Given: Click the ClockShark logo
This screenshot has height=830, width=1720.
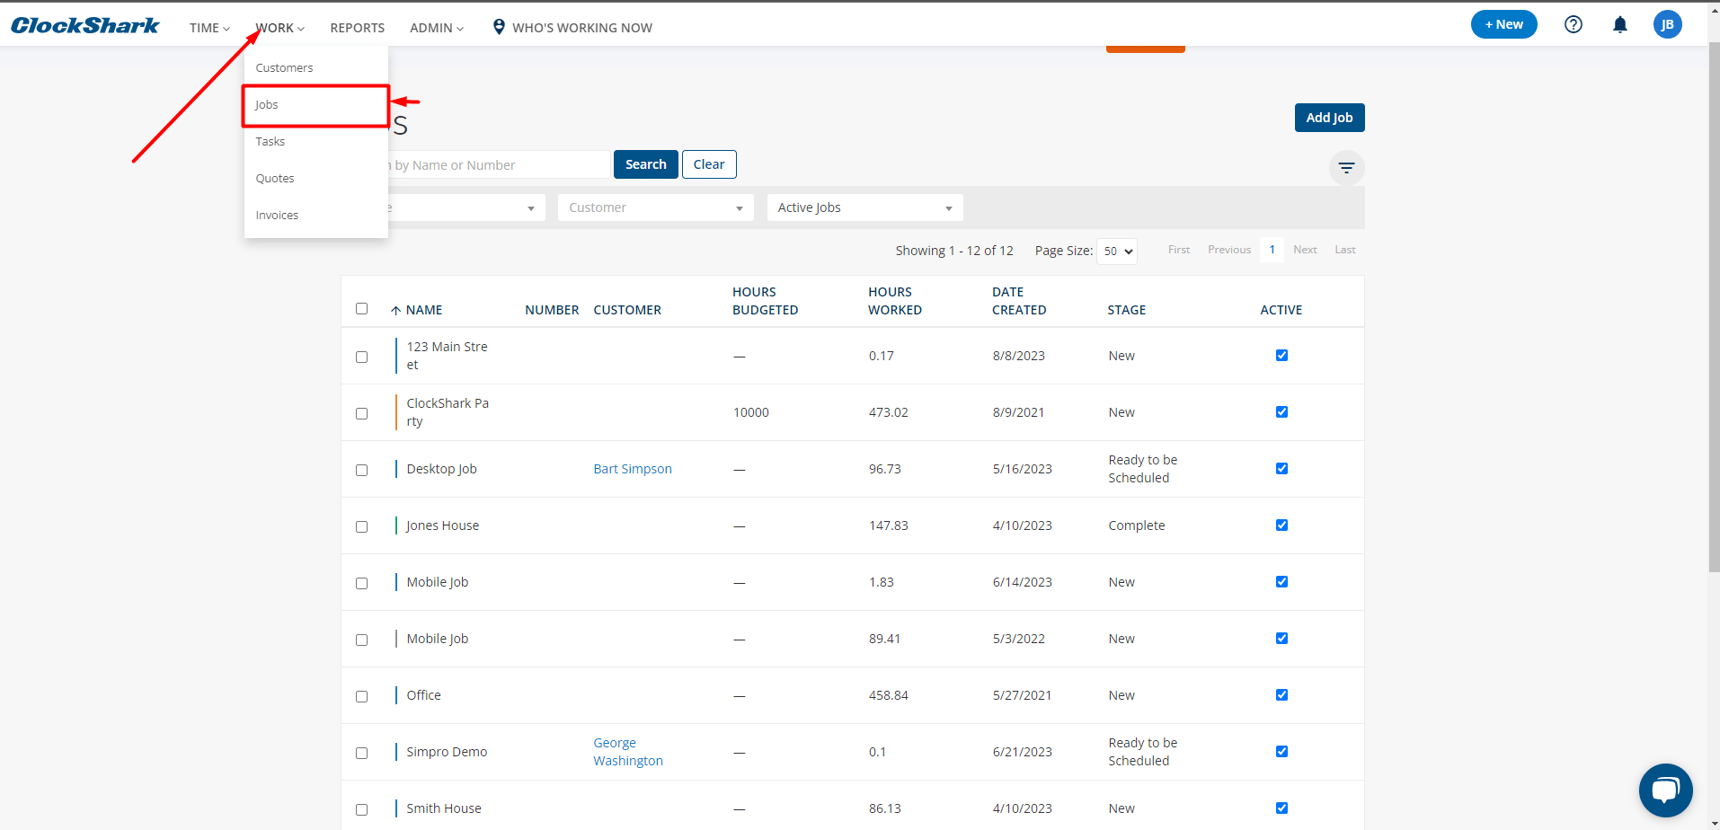Looking at the screenshot, I should (x=85, y=26).
